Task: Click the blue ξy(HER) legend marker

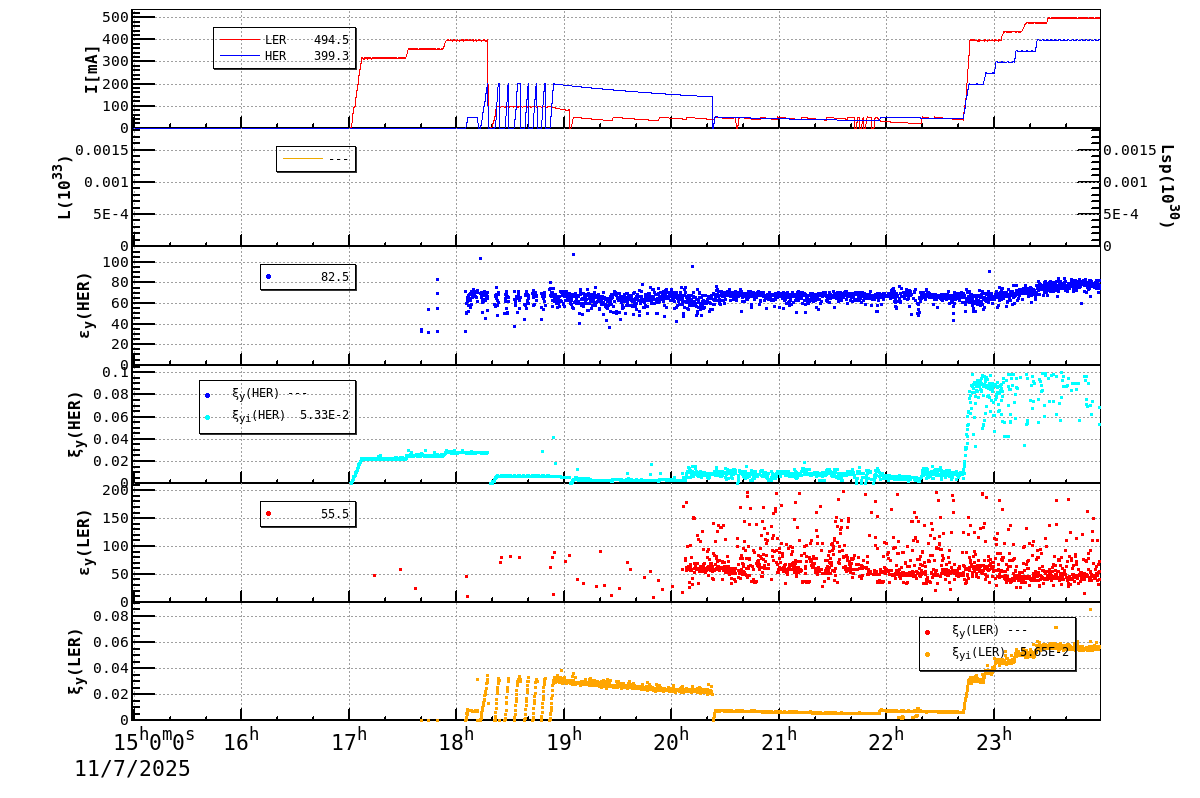Action: pyautogui.click(x=207, y=394)
